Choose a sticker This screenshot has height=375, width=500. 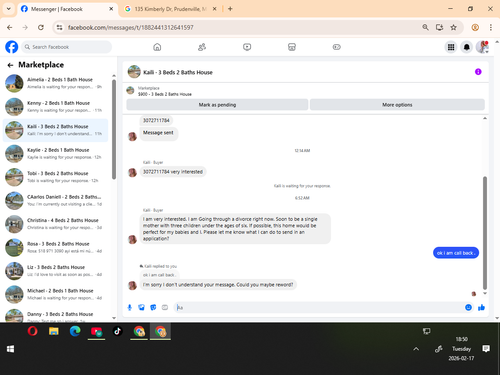153,307
